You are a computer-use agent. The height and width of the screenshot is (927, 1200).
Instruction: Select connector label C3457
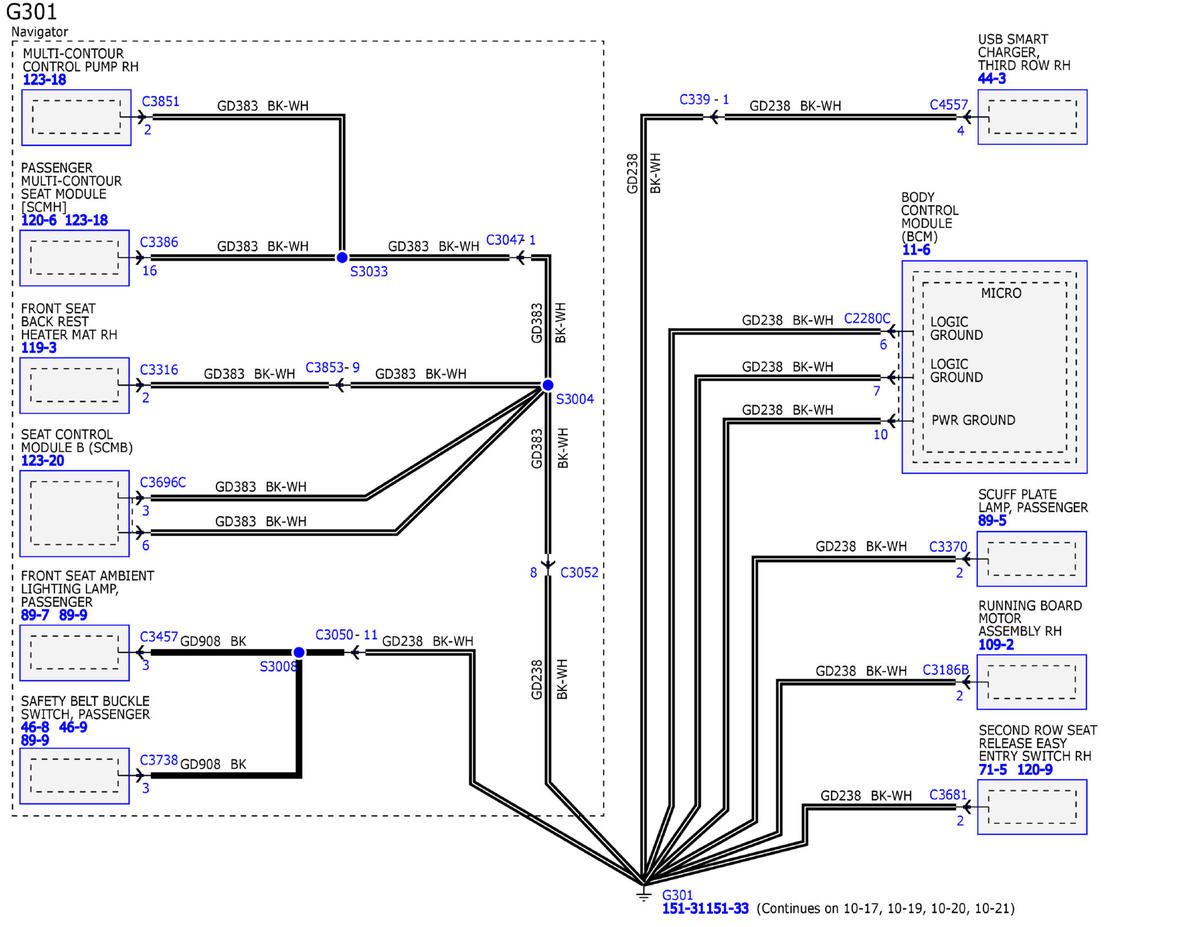[160, 636]
